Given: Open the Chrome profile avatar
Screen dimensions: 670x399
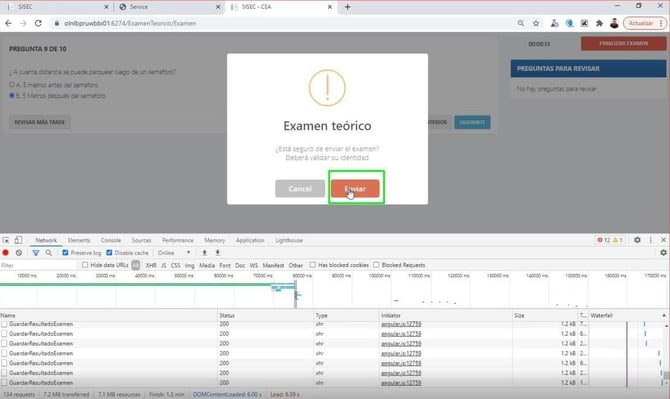Looking at the screenshot, I should 614,23.
